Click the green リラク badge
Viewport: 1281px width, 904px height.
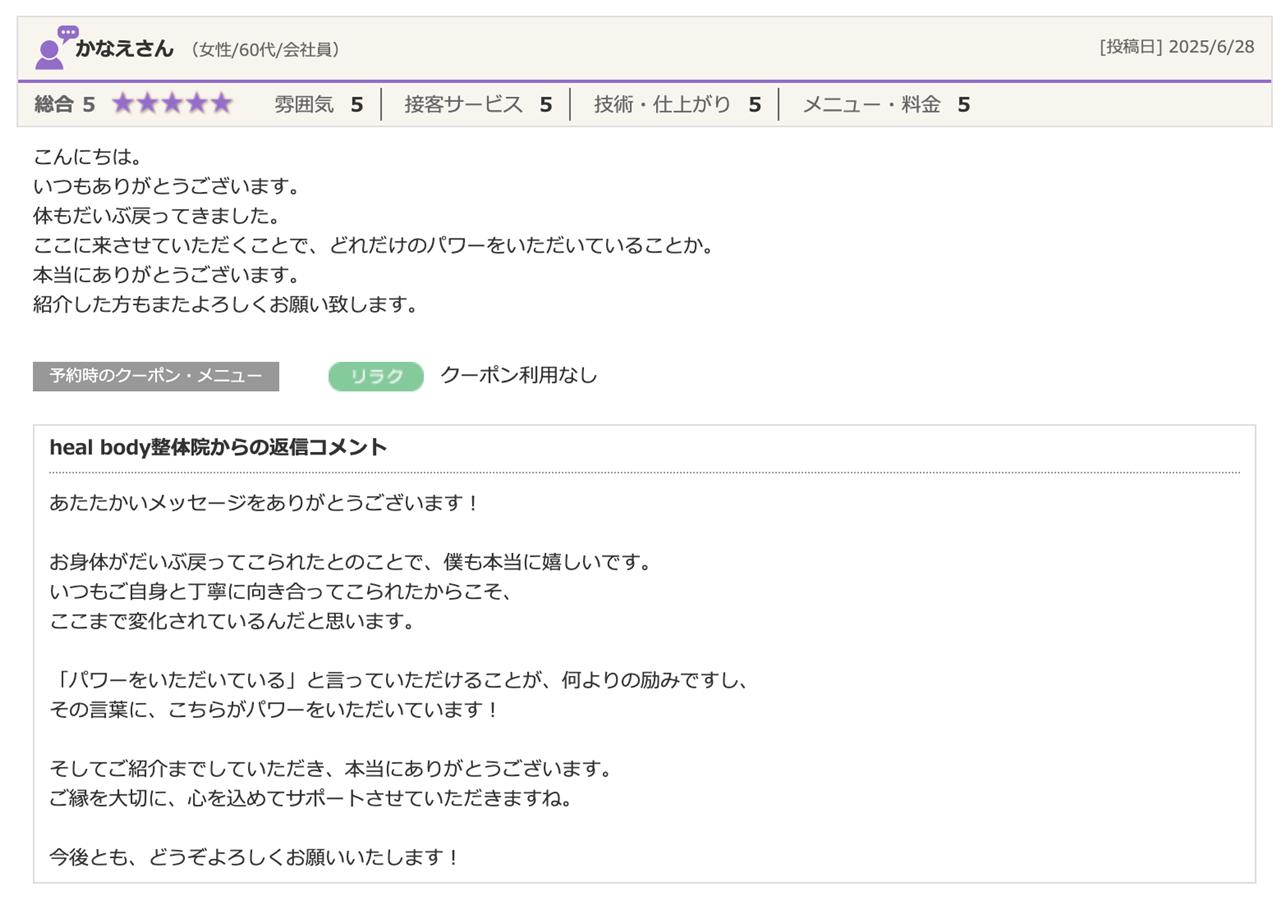point(376,376)
